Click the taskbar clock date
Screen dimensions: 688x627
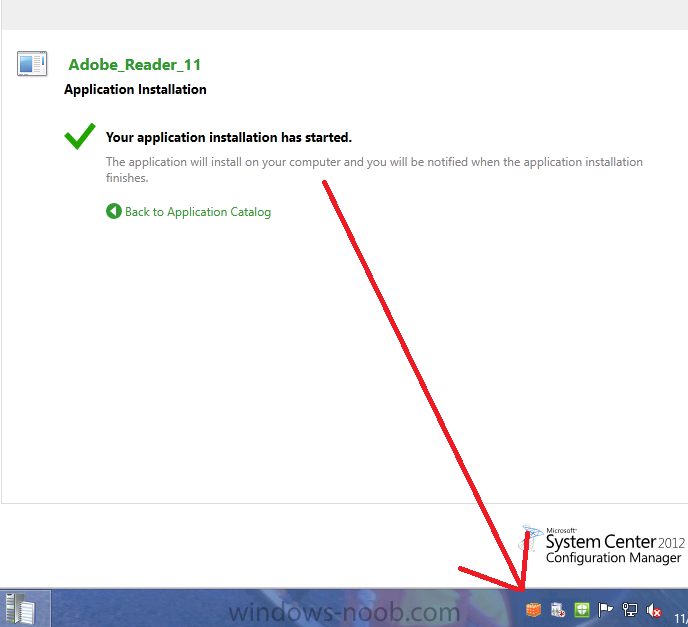(x=681, y=618)
